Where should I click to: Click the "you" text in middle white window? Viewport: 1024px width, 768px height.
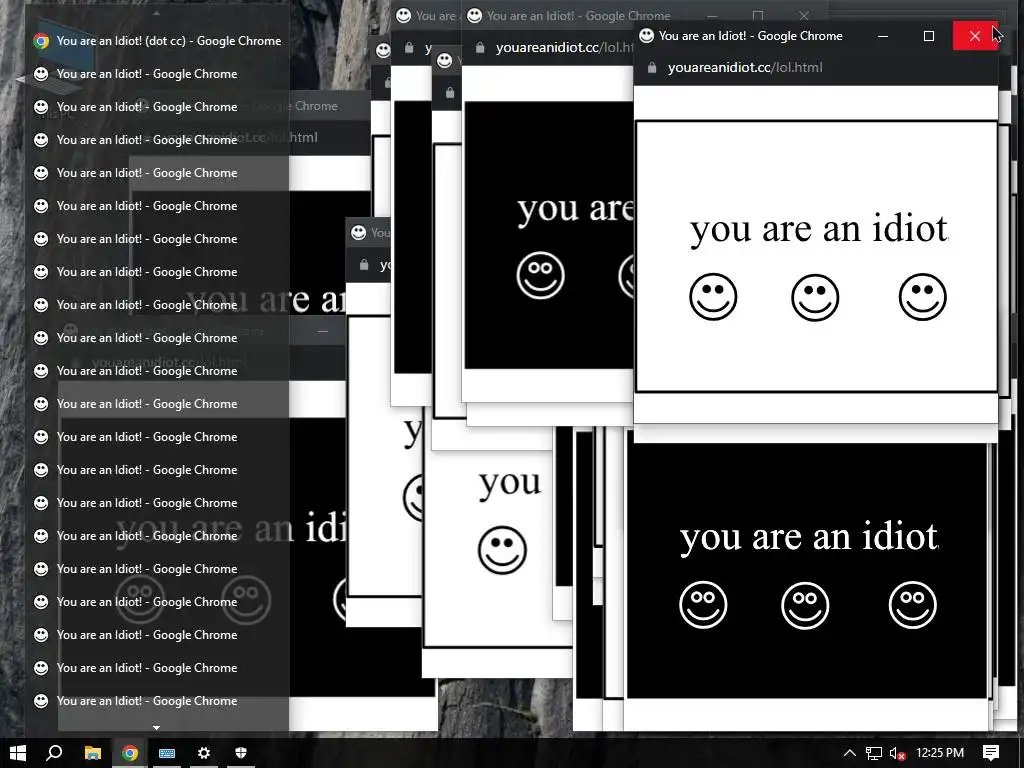tap(509, 484)
